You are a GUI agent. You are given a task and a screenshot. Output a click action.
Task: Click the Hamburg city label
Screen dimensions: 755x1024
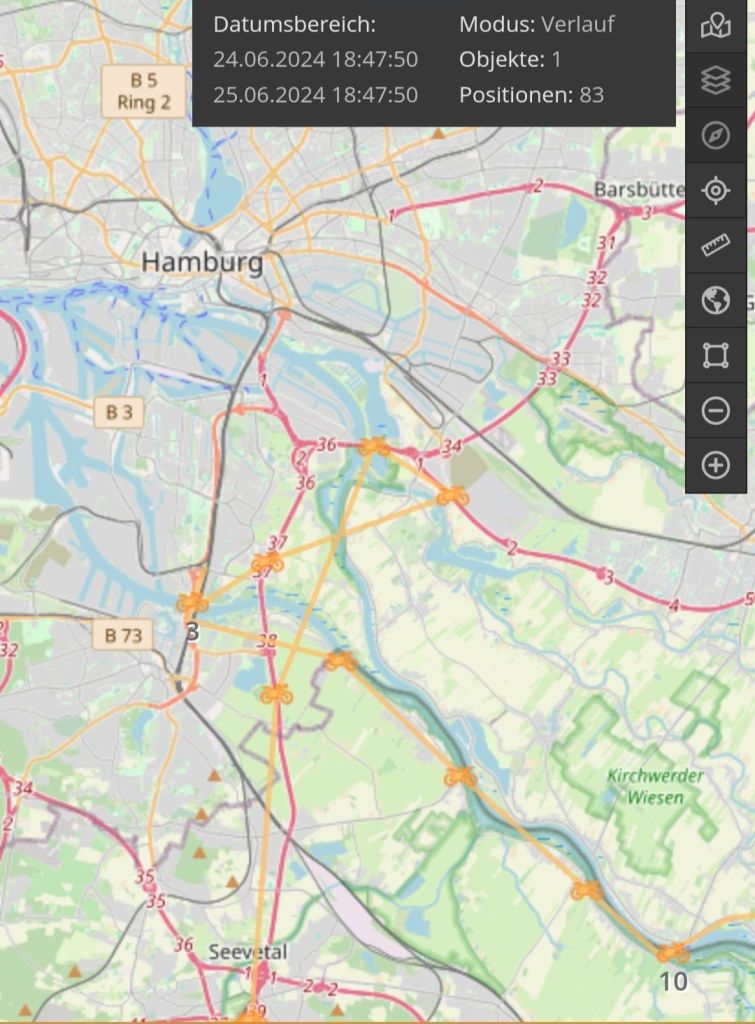point(202,262)
